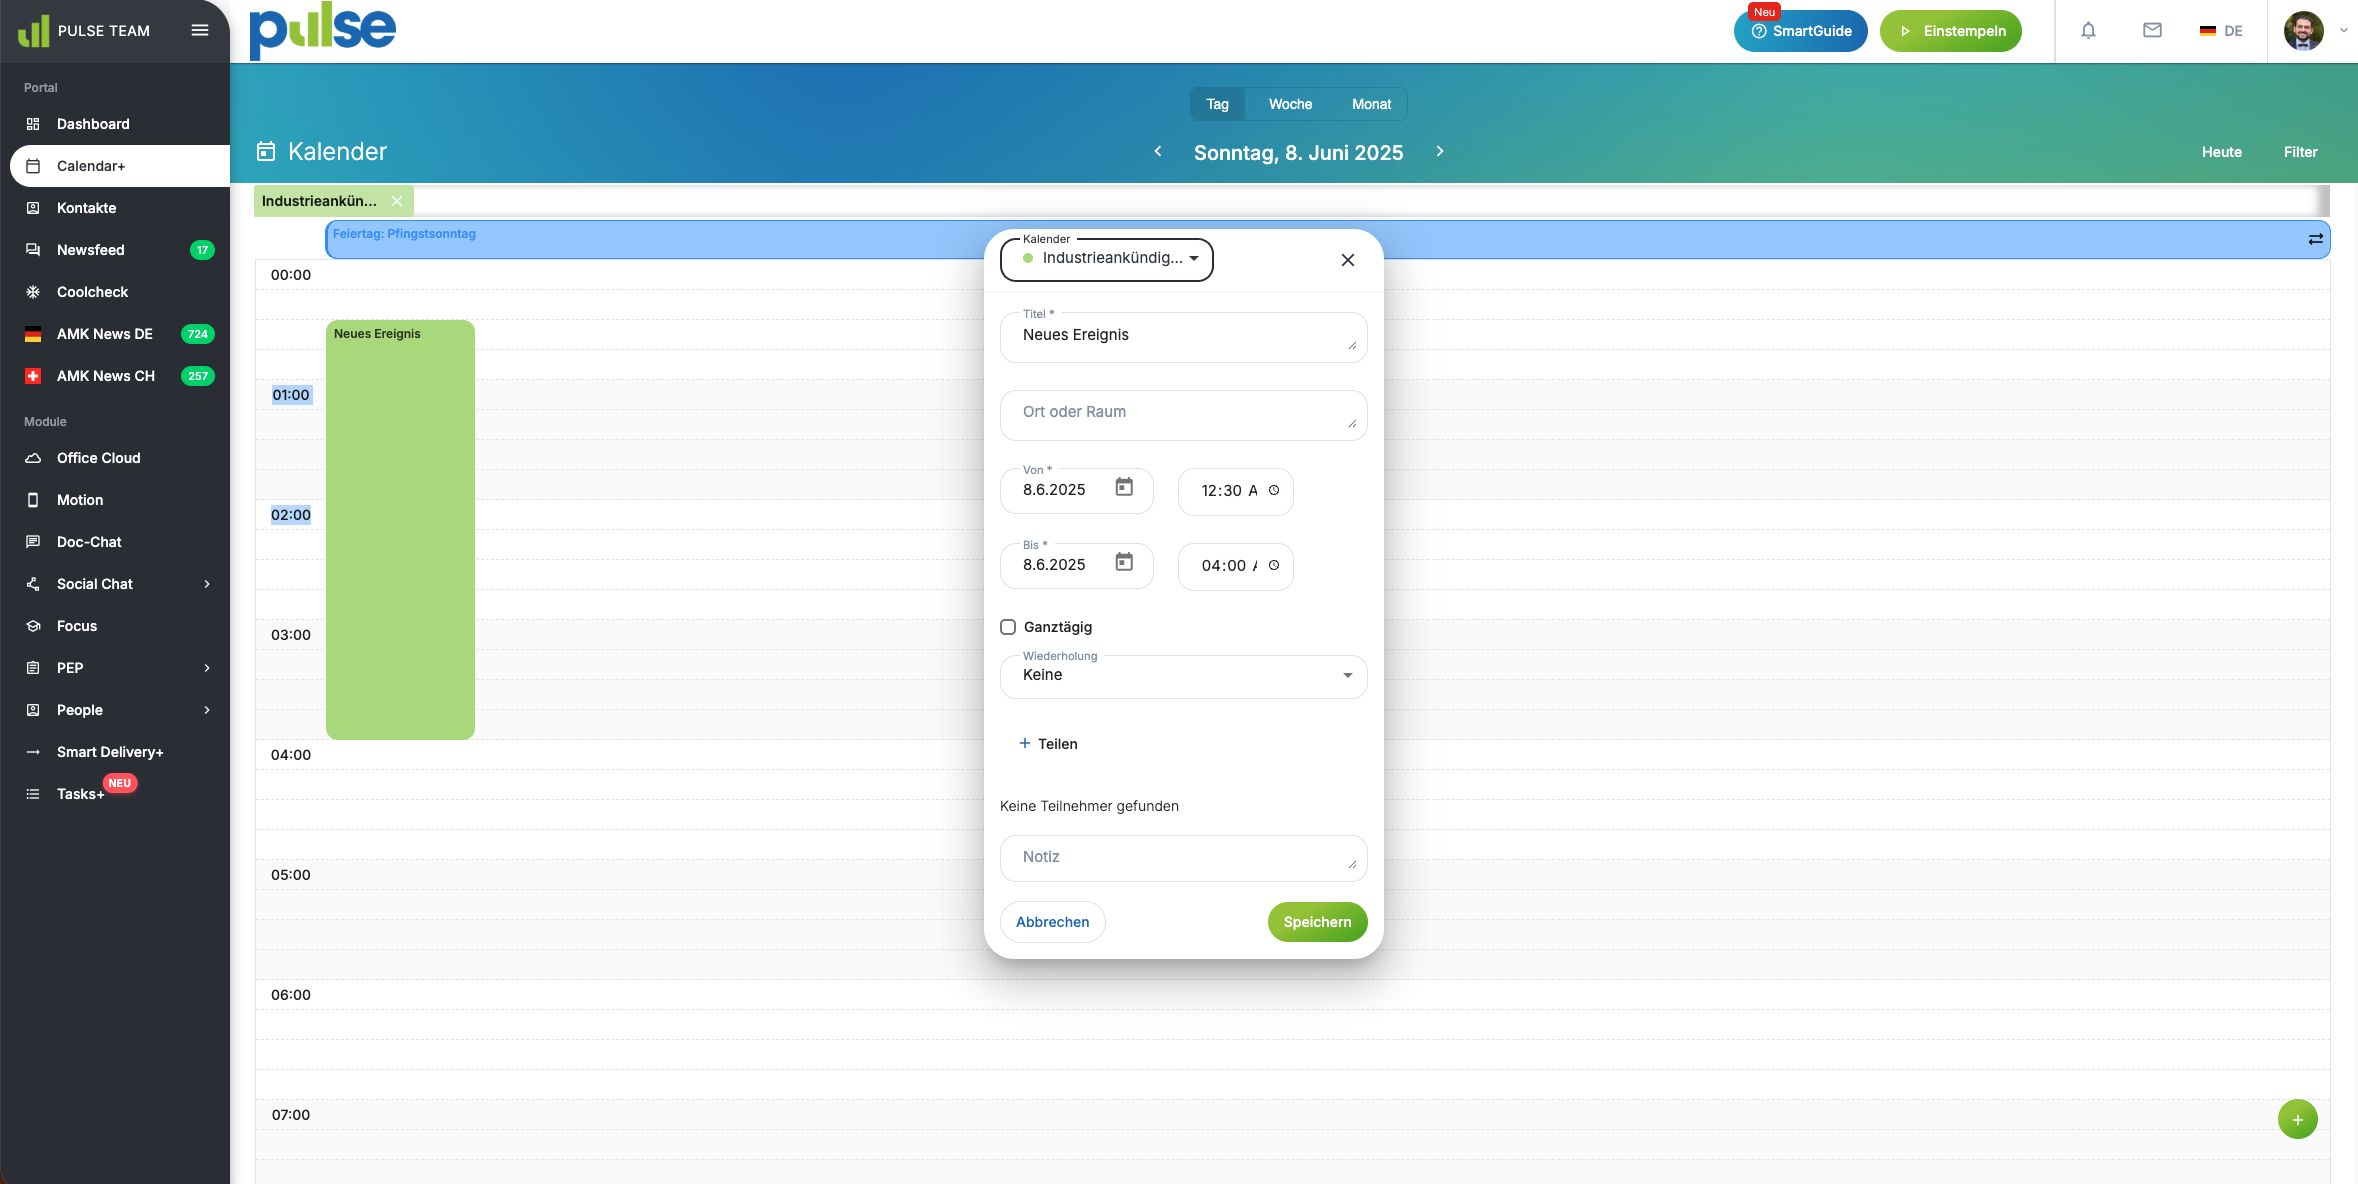Click the swap arrows icon on the Feiertag bar

[x=2315, y=239]
